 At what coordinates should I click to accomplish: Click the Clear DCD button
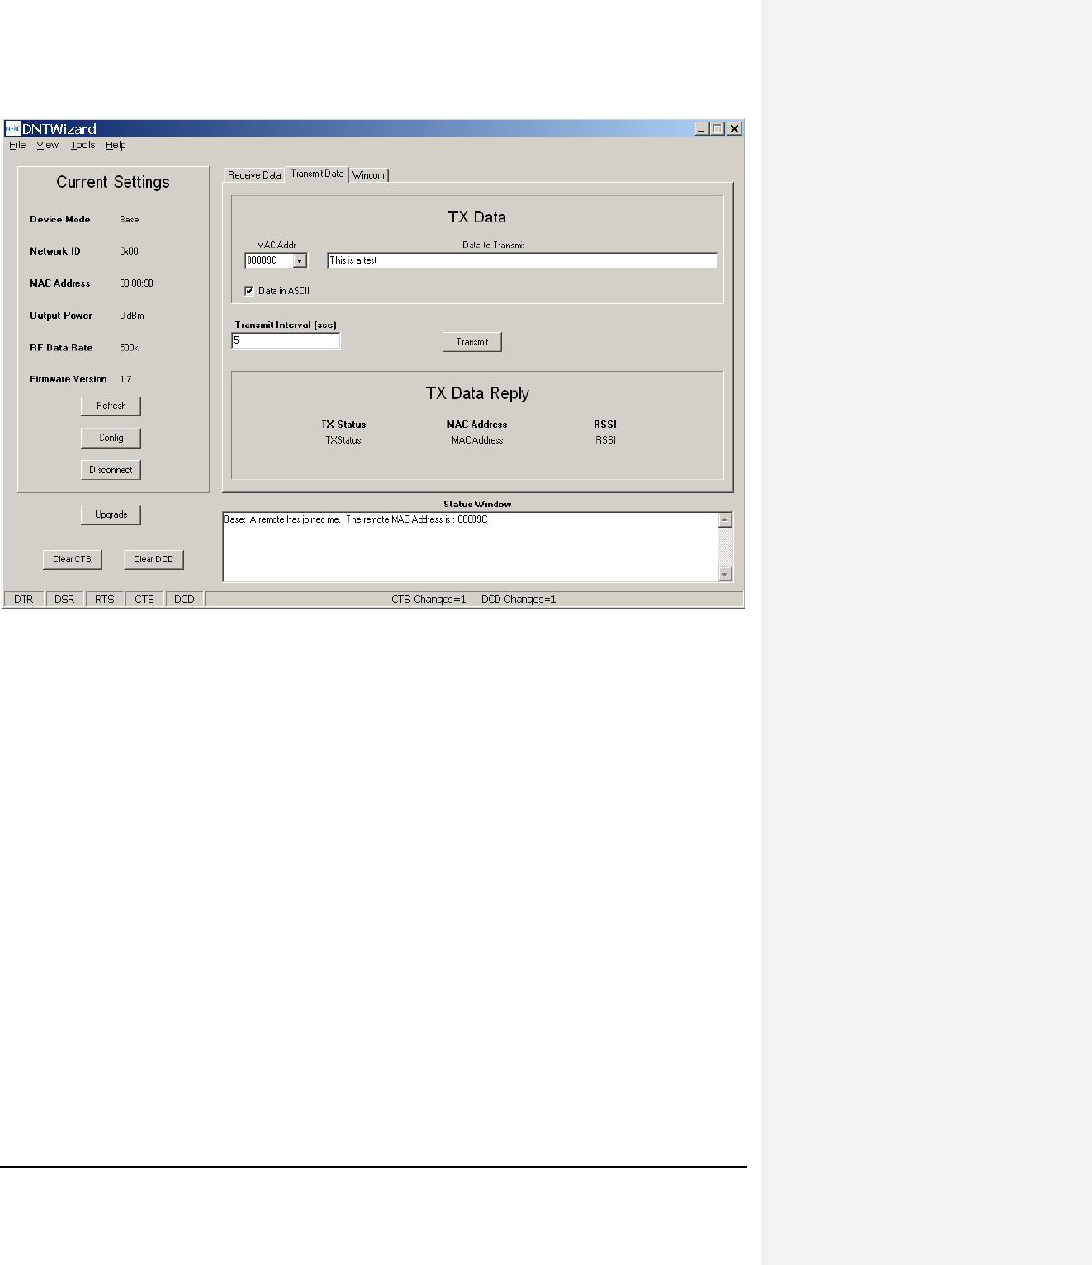coord(154,560)
